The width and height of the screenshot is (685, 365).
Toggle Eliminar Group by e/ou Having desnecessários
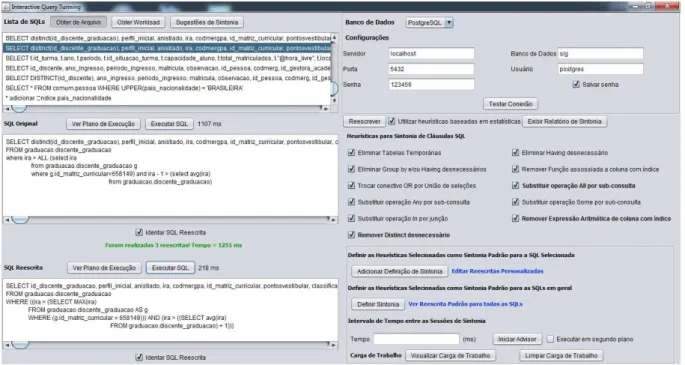[x=351, y=169]
